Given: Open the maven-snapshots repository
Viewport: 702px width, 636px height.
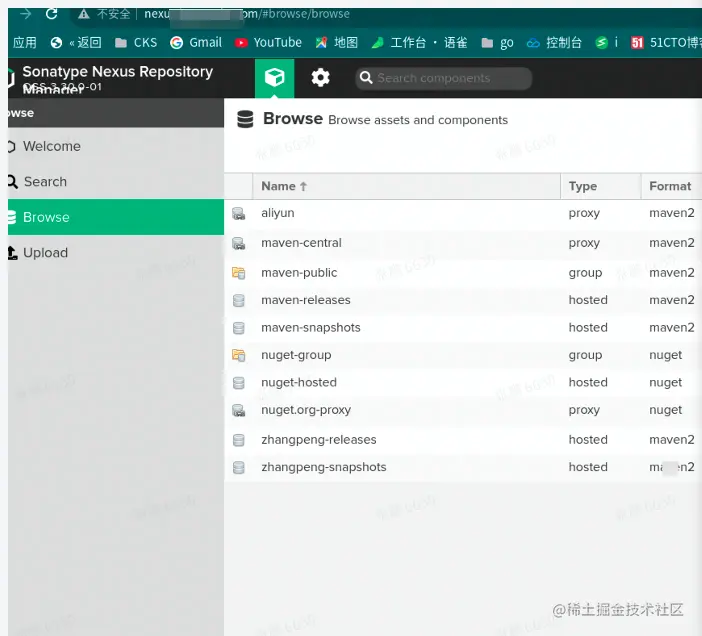Looking at the screenshot, I should 311,328.
